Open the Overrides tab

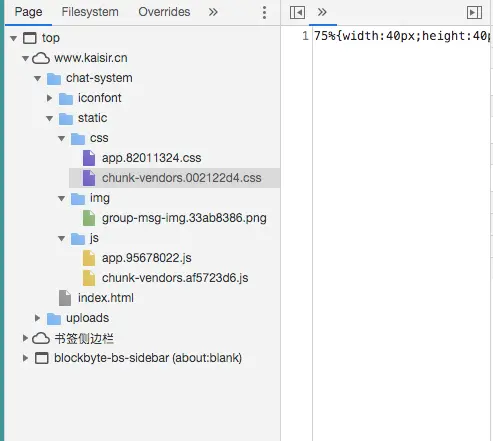(164, 12)
